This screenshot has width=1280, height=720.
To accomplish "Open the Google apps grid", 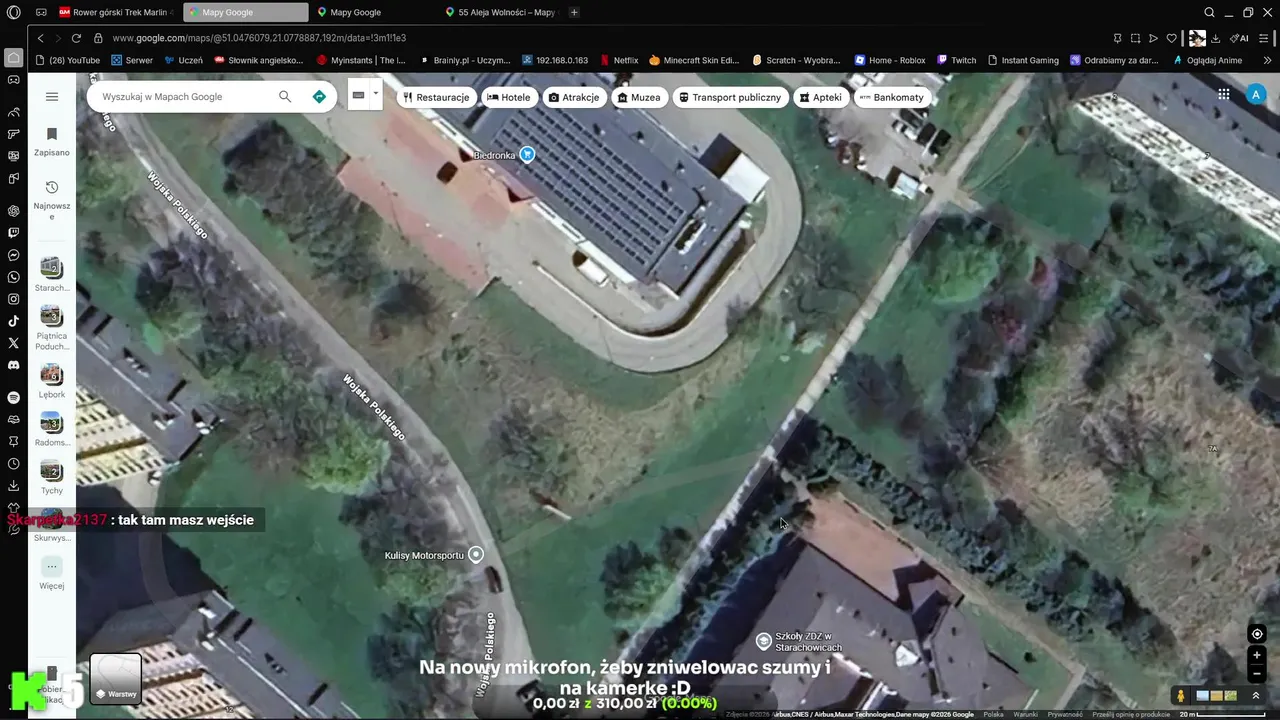I will pyautogui.click(x=1223, y=95).
